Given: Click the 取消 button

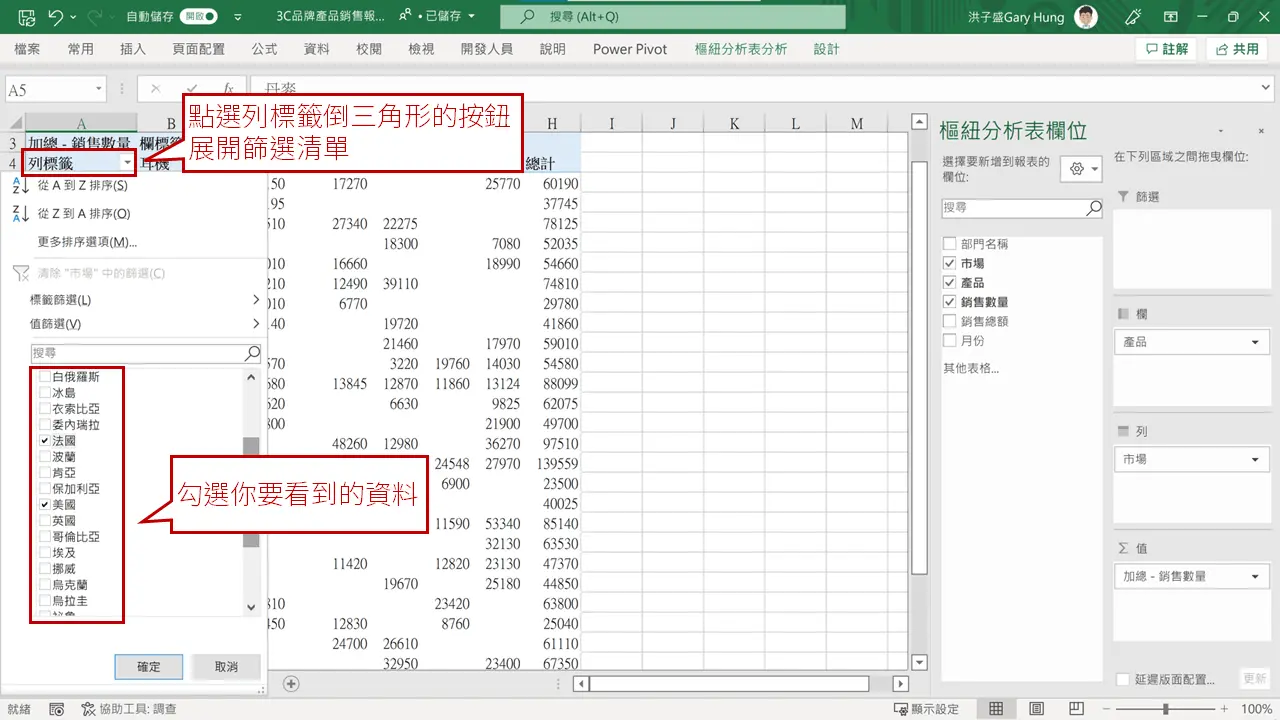Looking at the screenshot, I should click(x=226, y=667).
